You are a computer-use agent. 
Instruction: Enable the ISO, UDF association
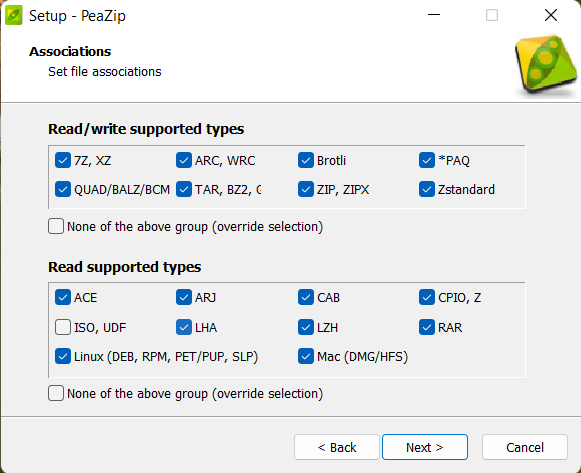(x=63, y=327)
